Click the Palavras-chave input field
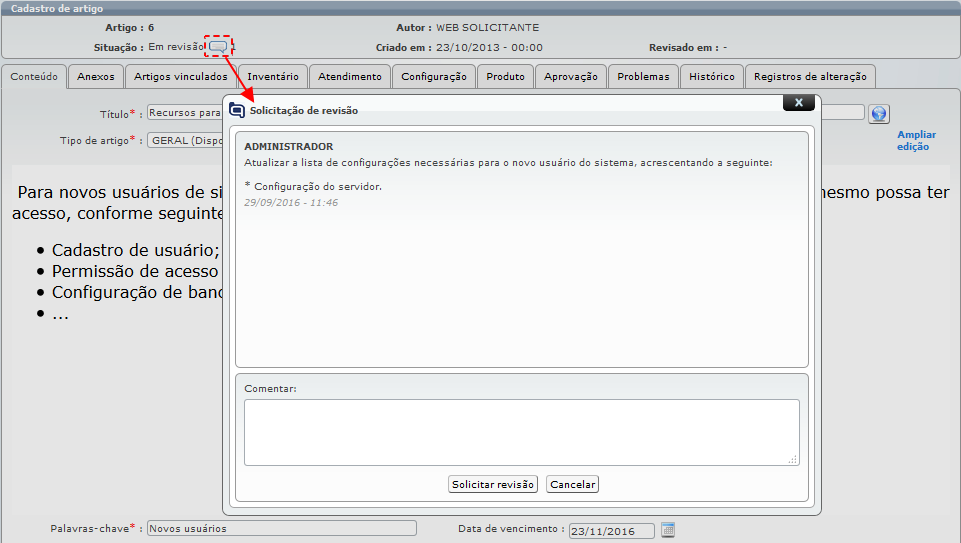The height and width of the screenshot is (543, 961). [281, 529]
